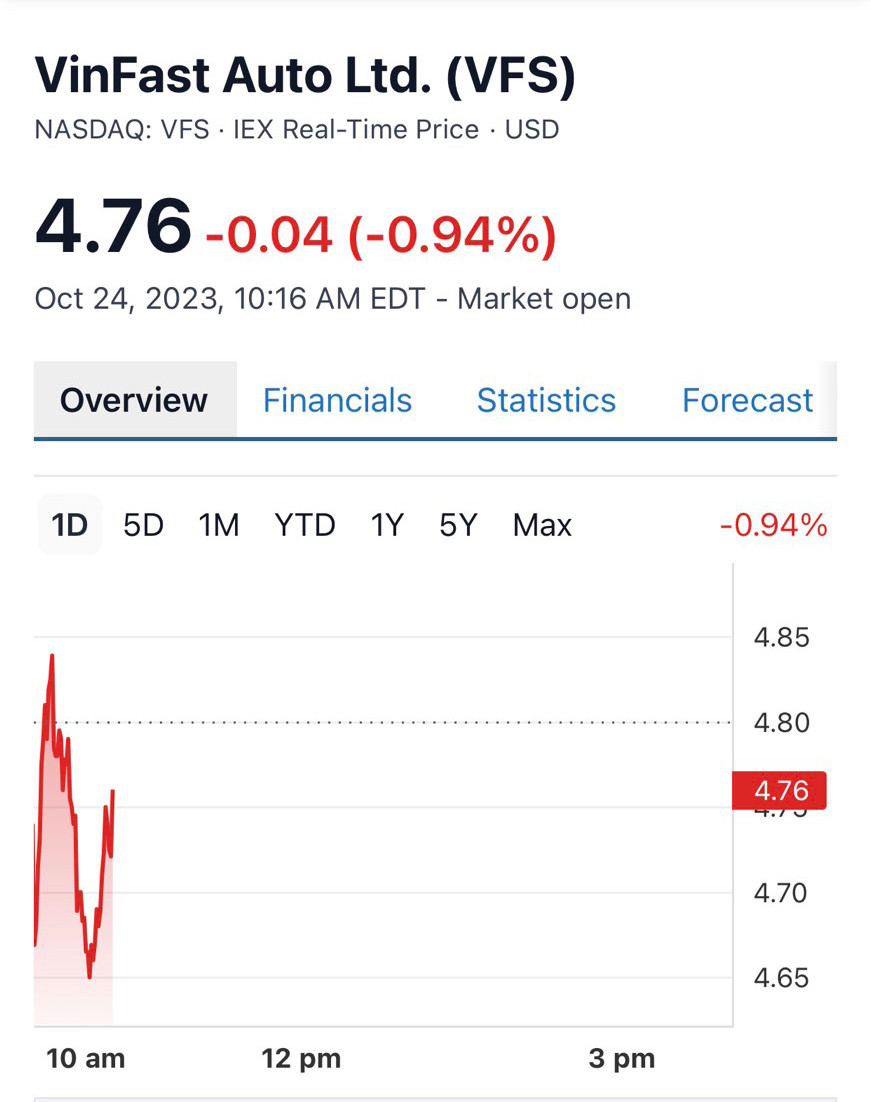The height and width of the screenshot is (1102, 871).
Task: Click the Oct 24, 2023 market open timestamp
Action: pos(332,299)
